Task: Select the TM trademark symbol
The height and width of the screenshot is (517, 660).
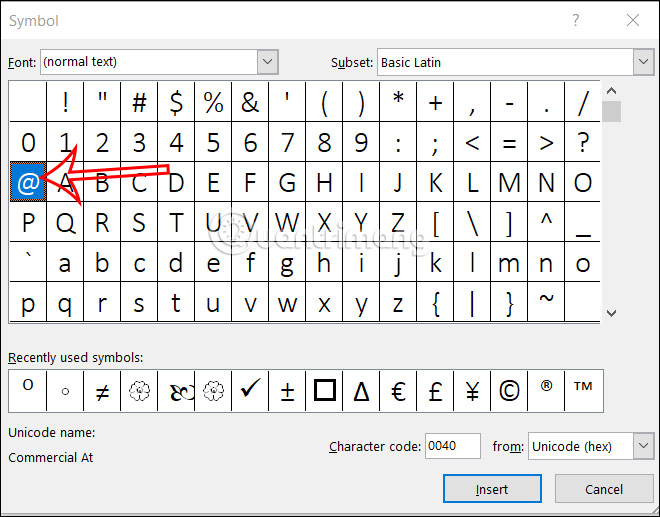Action: pyautogui.click(x=583, y=391)
